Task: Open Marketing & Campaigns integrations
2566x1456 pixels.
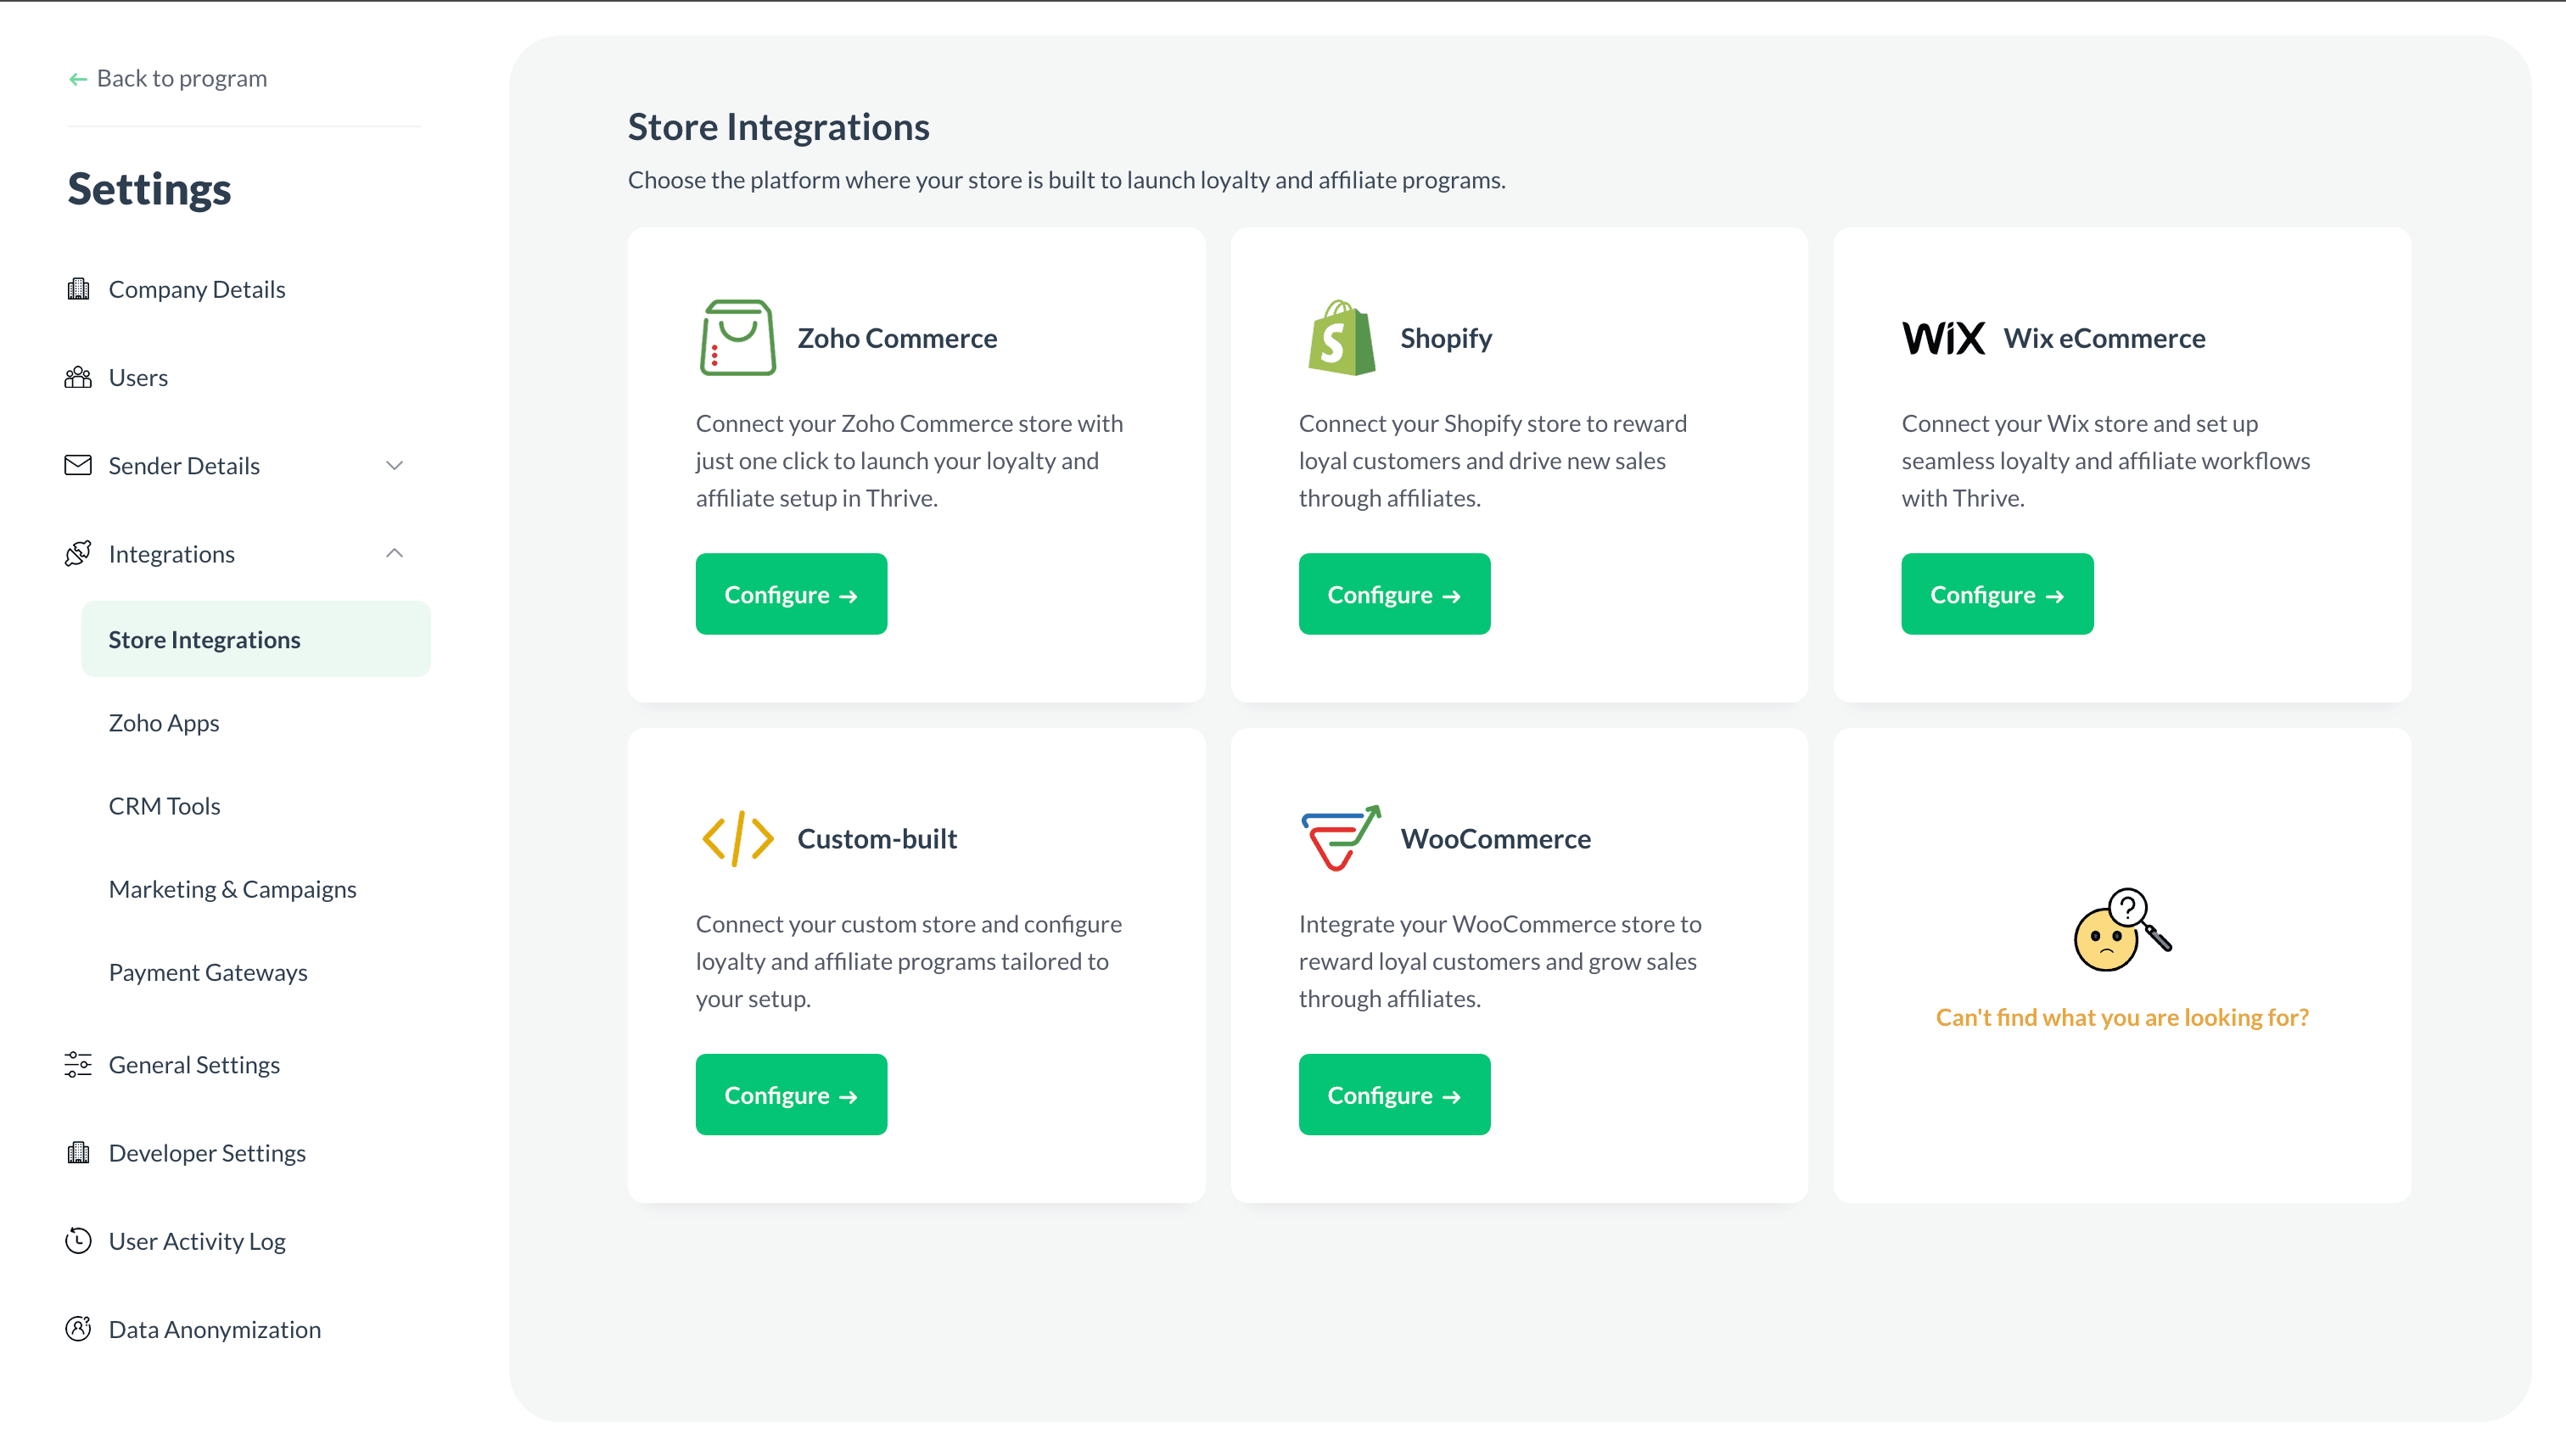Action: point(232,889)
